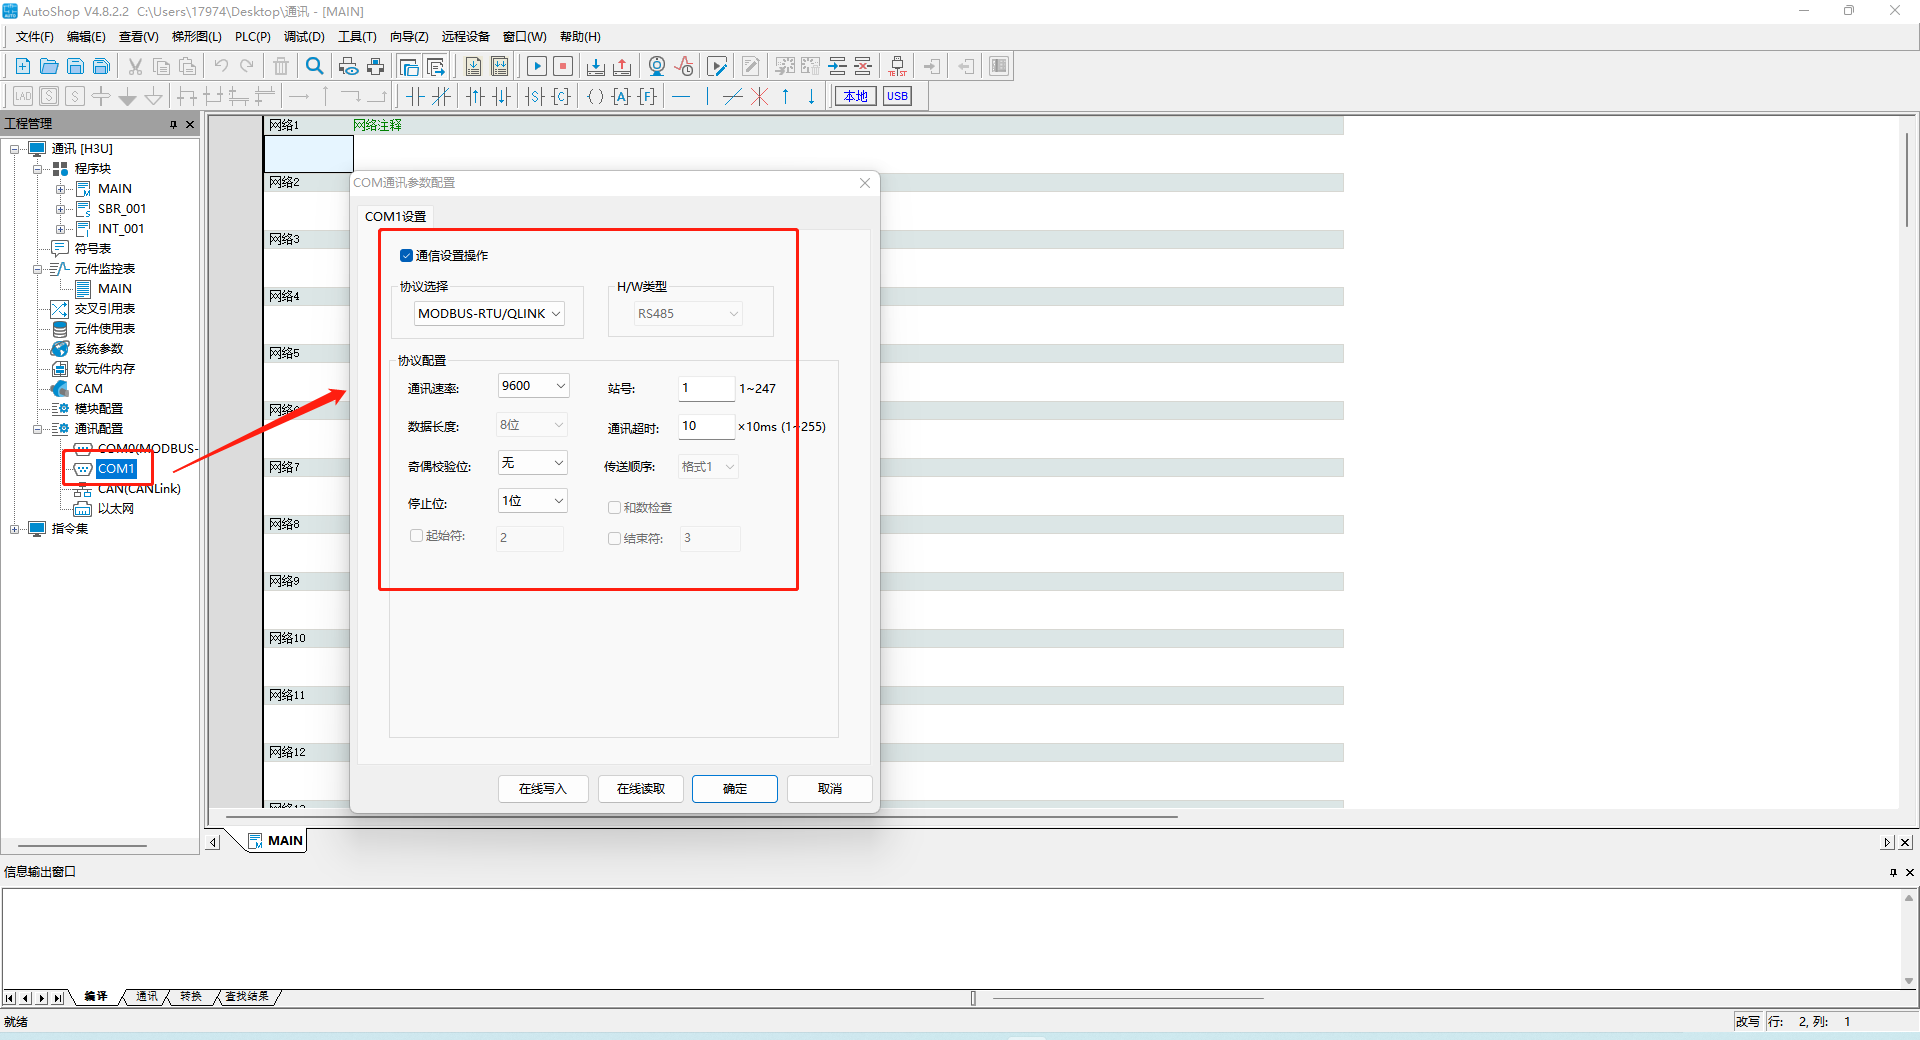Screen dimensions: 1920x1040
Task: Insert an output coil element
Action: pyautogui.click(x=595, y=97)
